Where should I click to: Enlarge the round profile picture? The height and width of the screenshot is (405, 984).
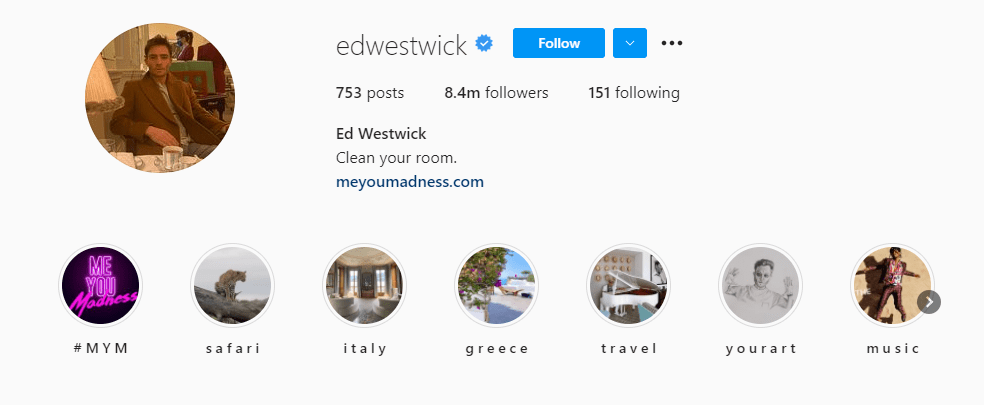(x=160, y=97)
